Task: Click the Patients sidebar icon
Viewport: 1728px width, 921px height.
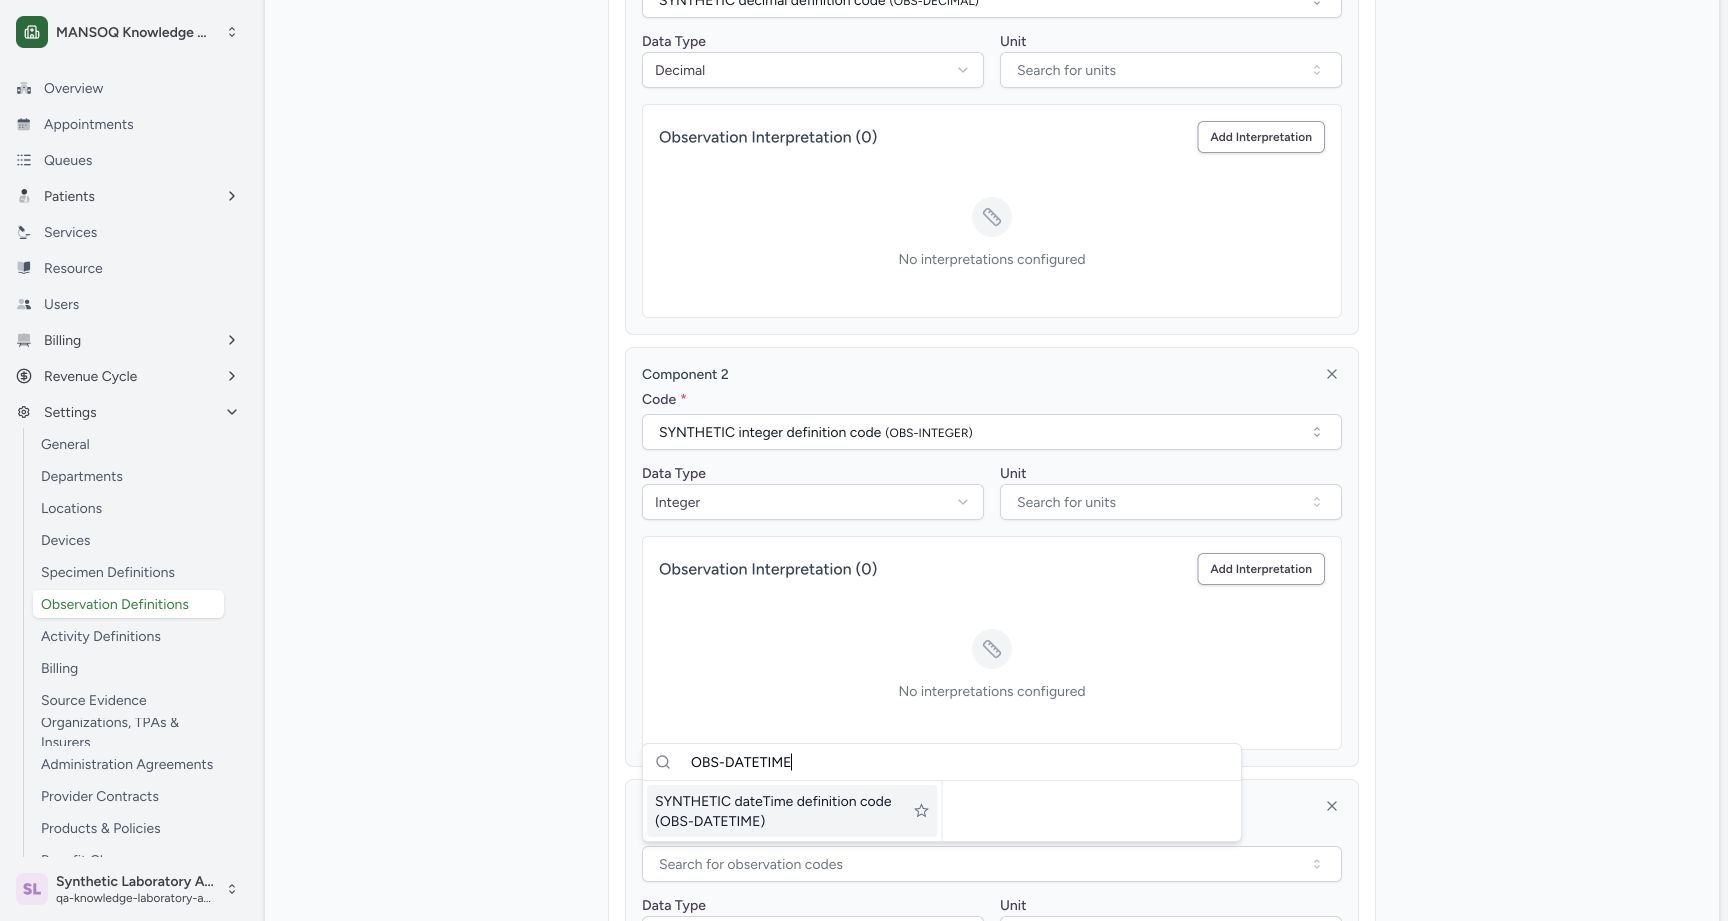Action: (24, 196)
